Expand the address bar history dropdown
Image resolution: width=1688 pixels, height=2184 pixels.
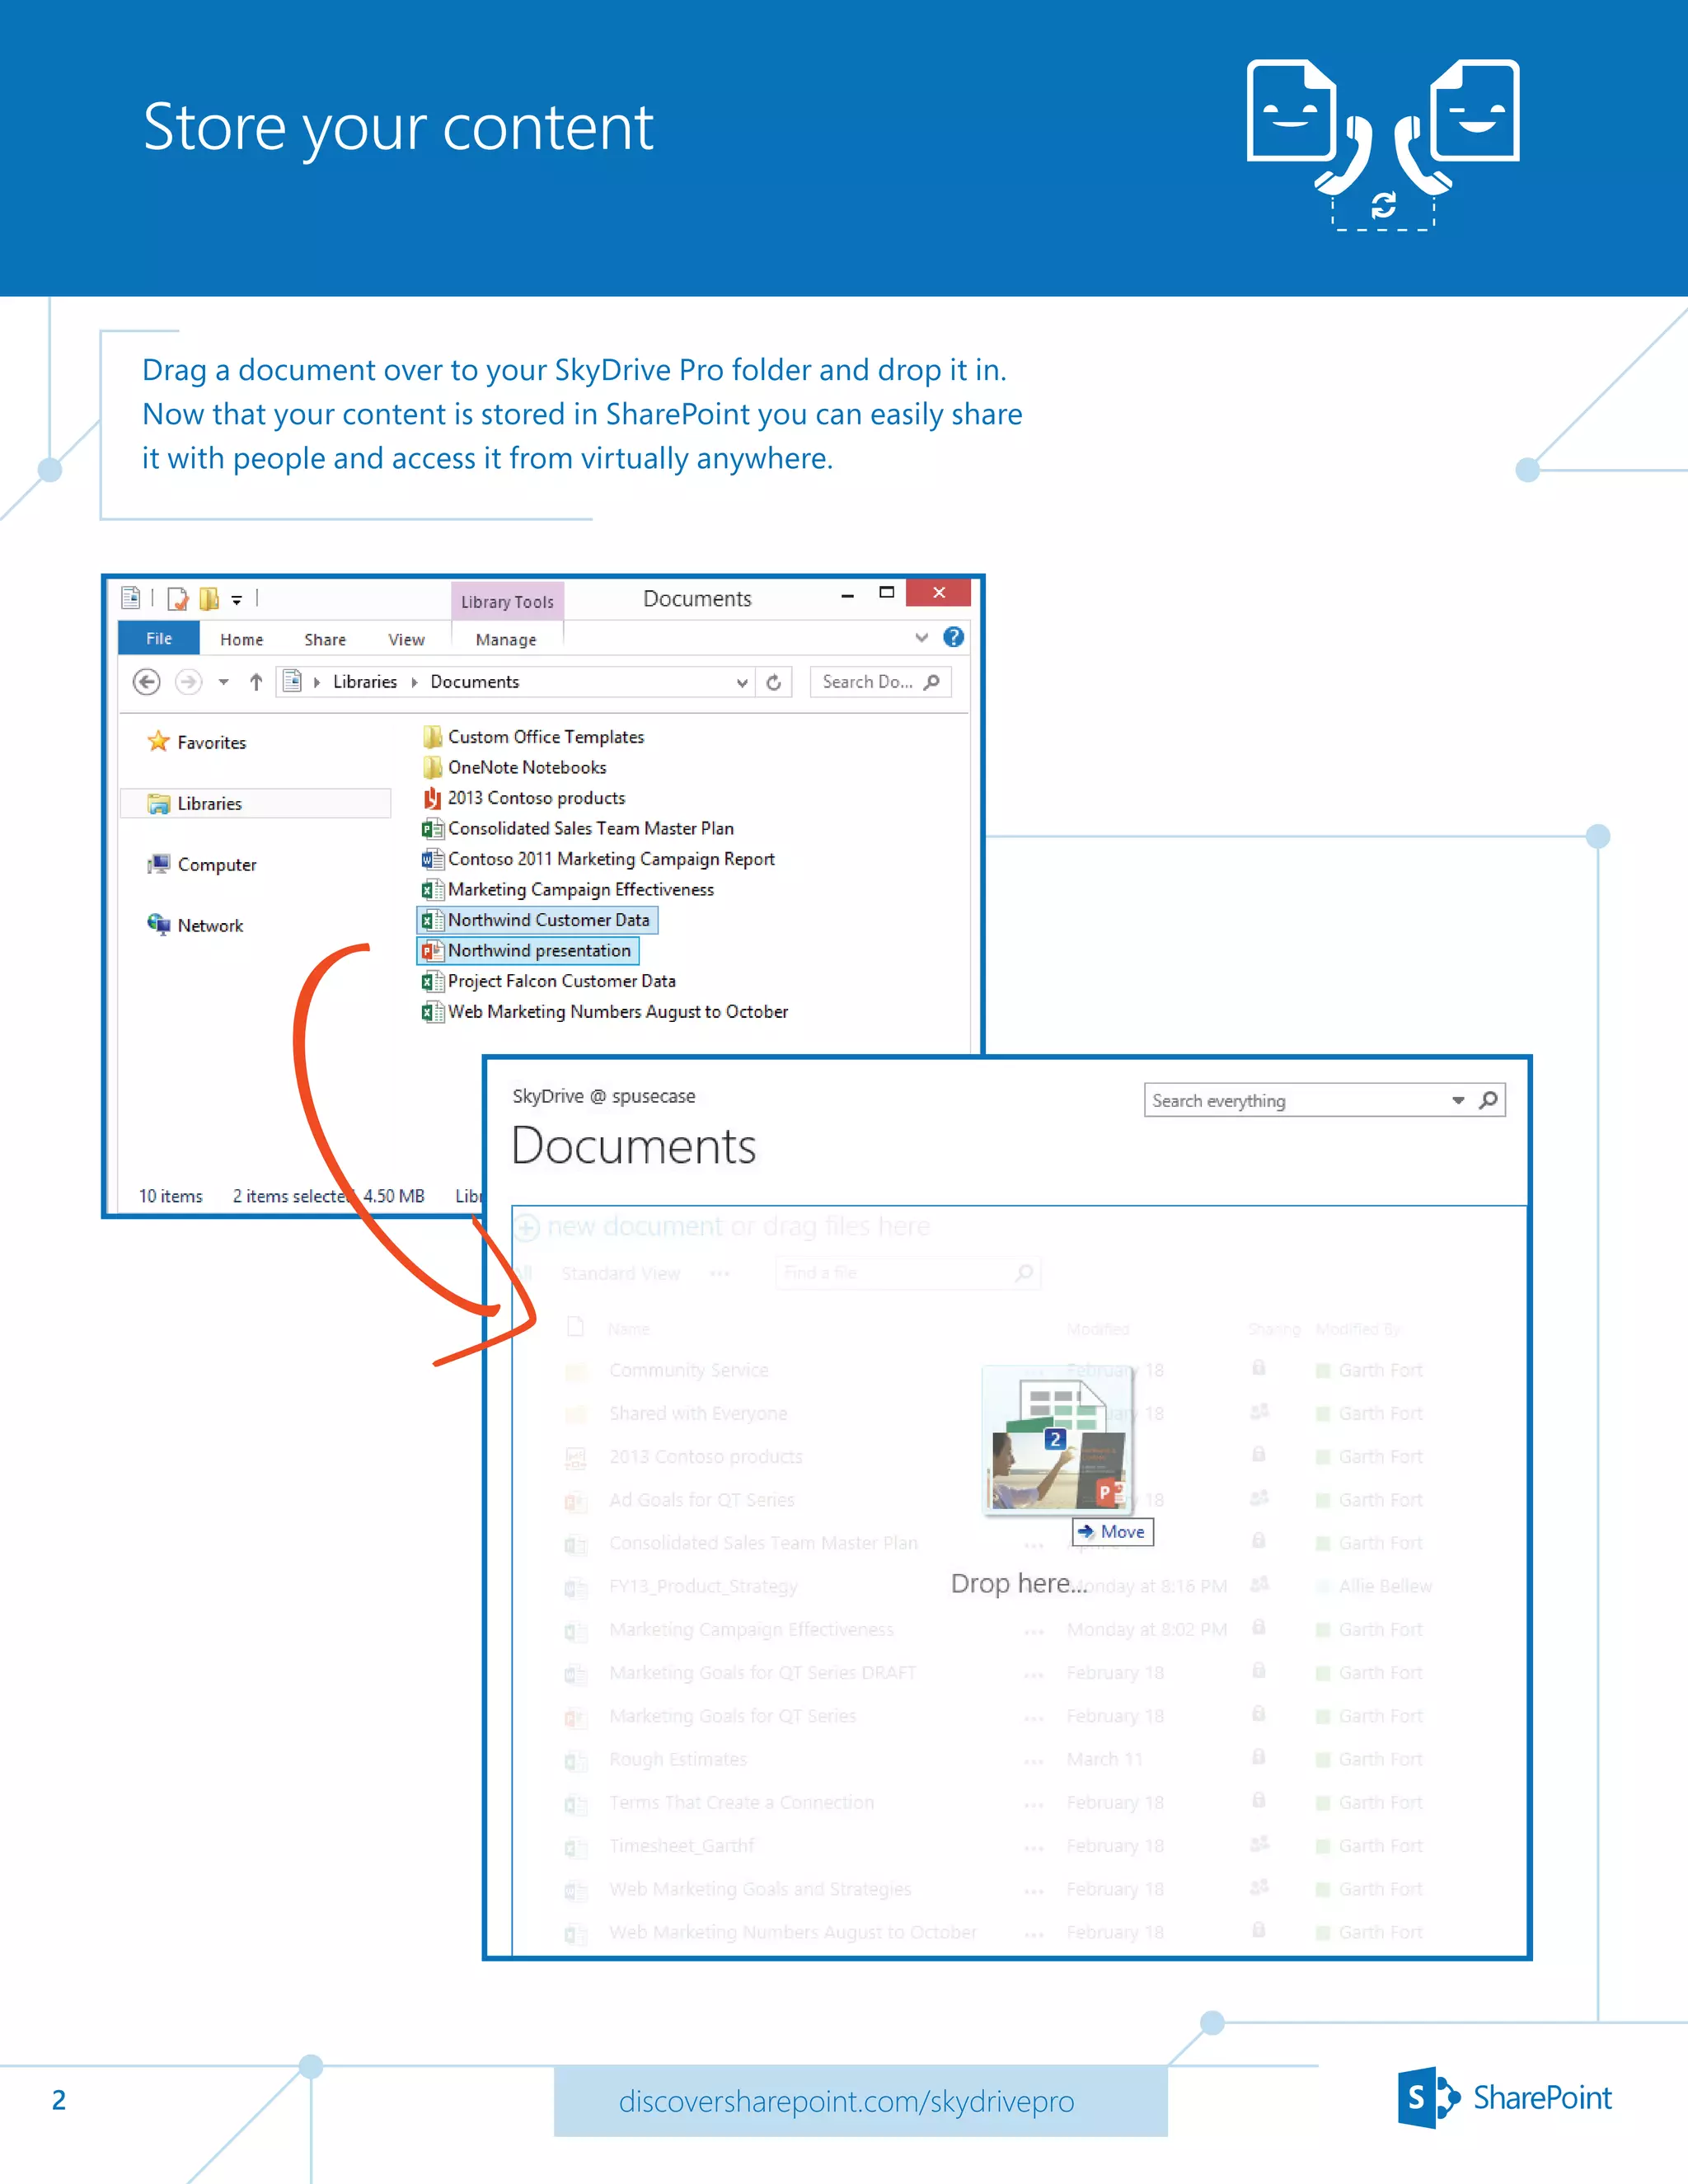tap(742, 683)
